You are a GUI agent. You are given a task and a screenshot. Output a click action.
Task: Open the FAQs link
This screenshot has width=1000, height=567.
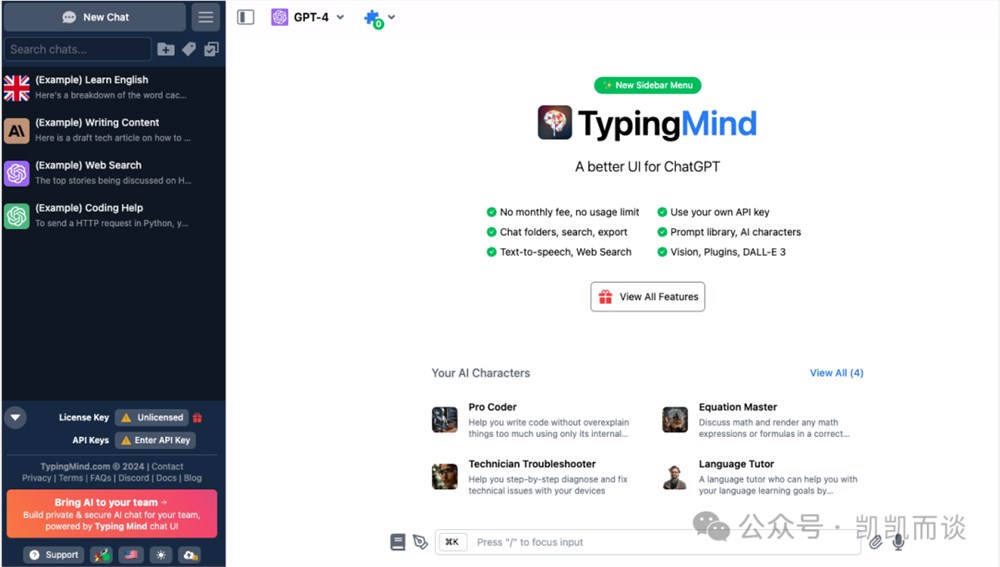101,478
